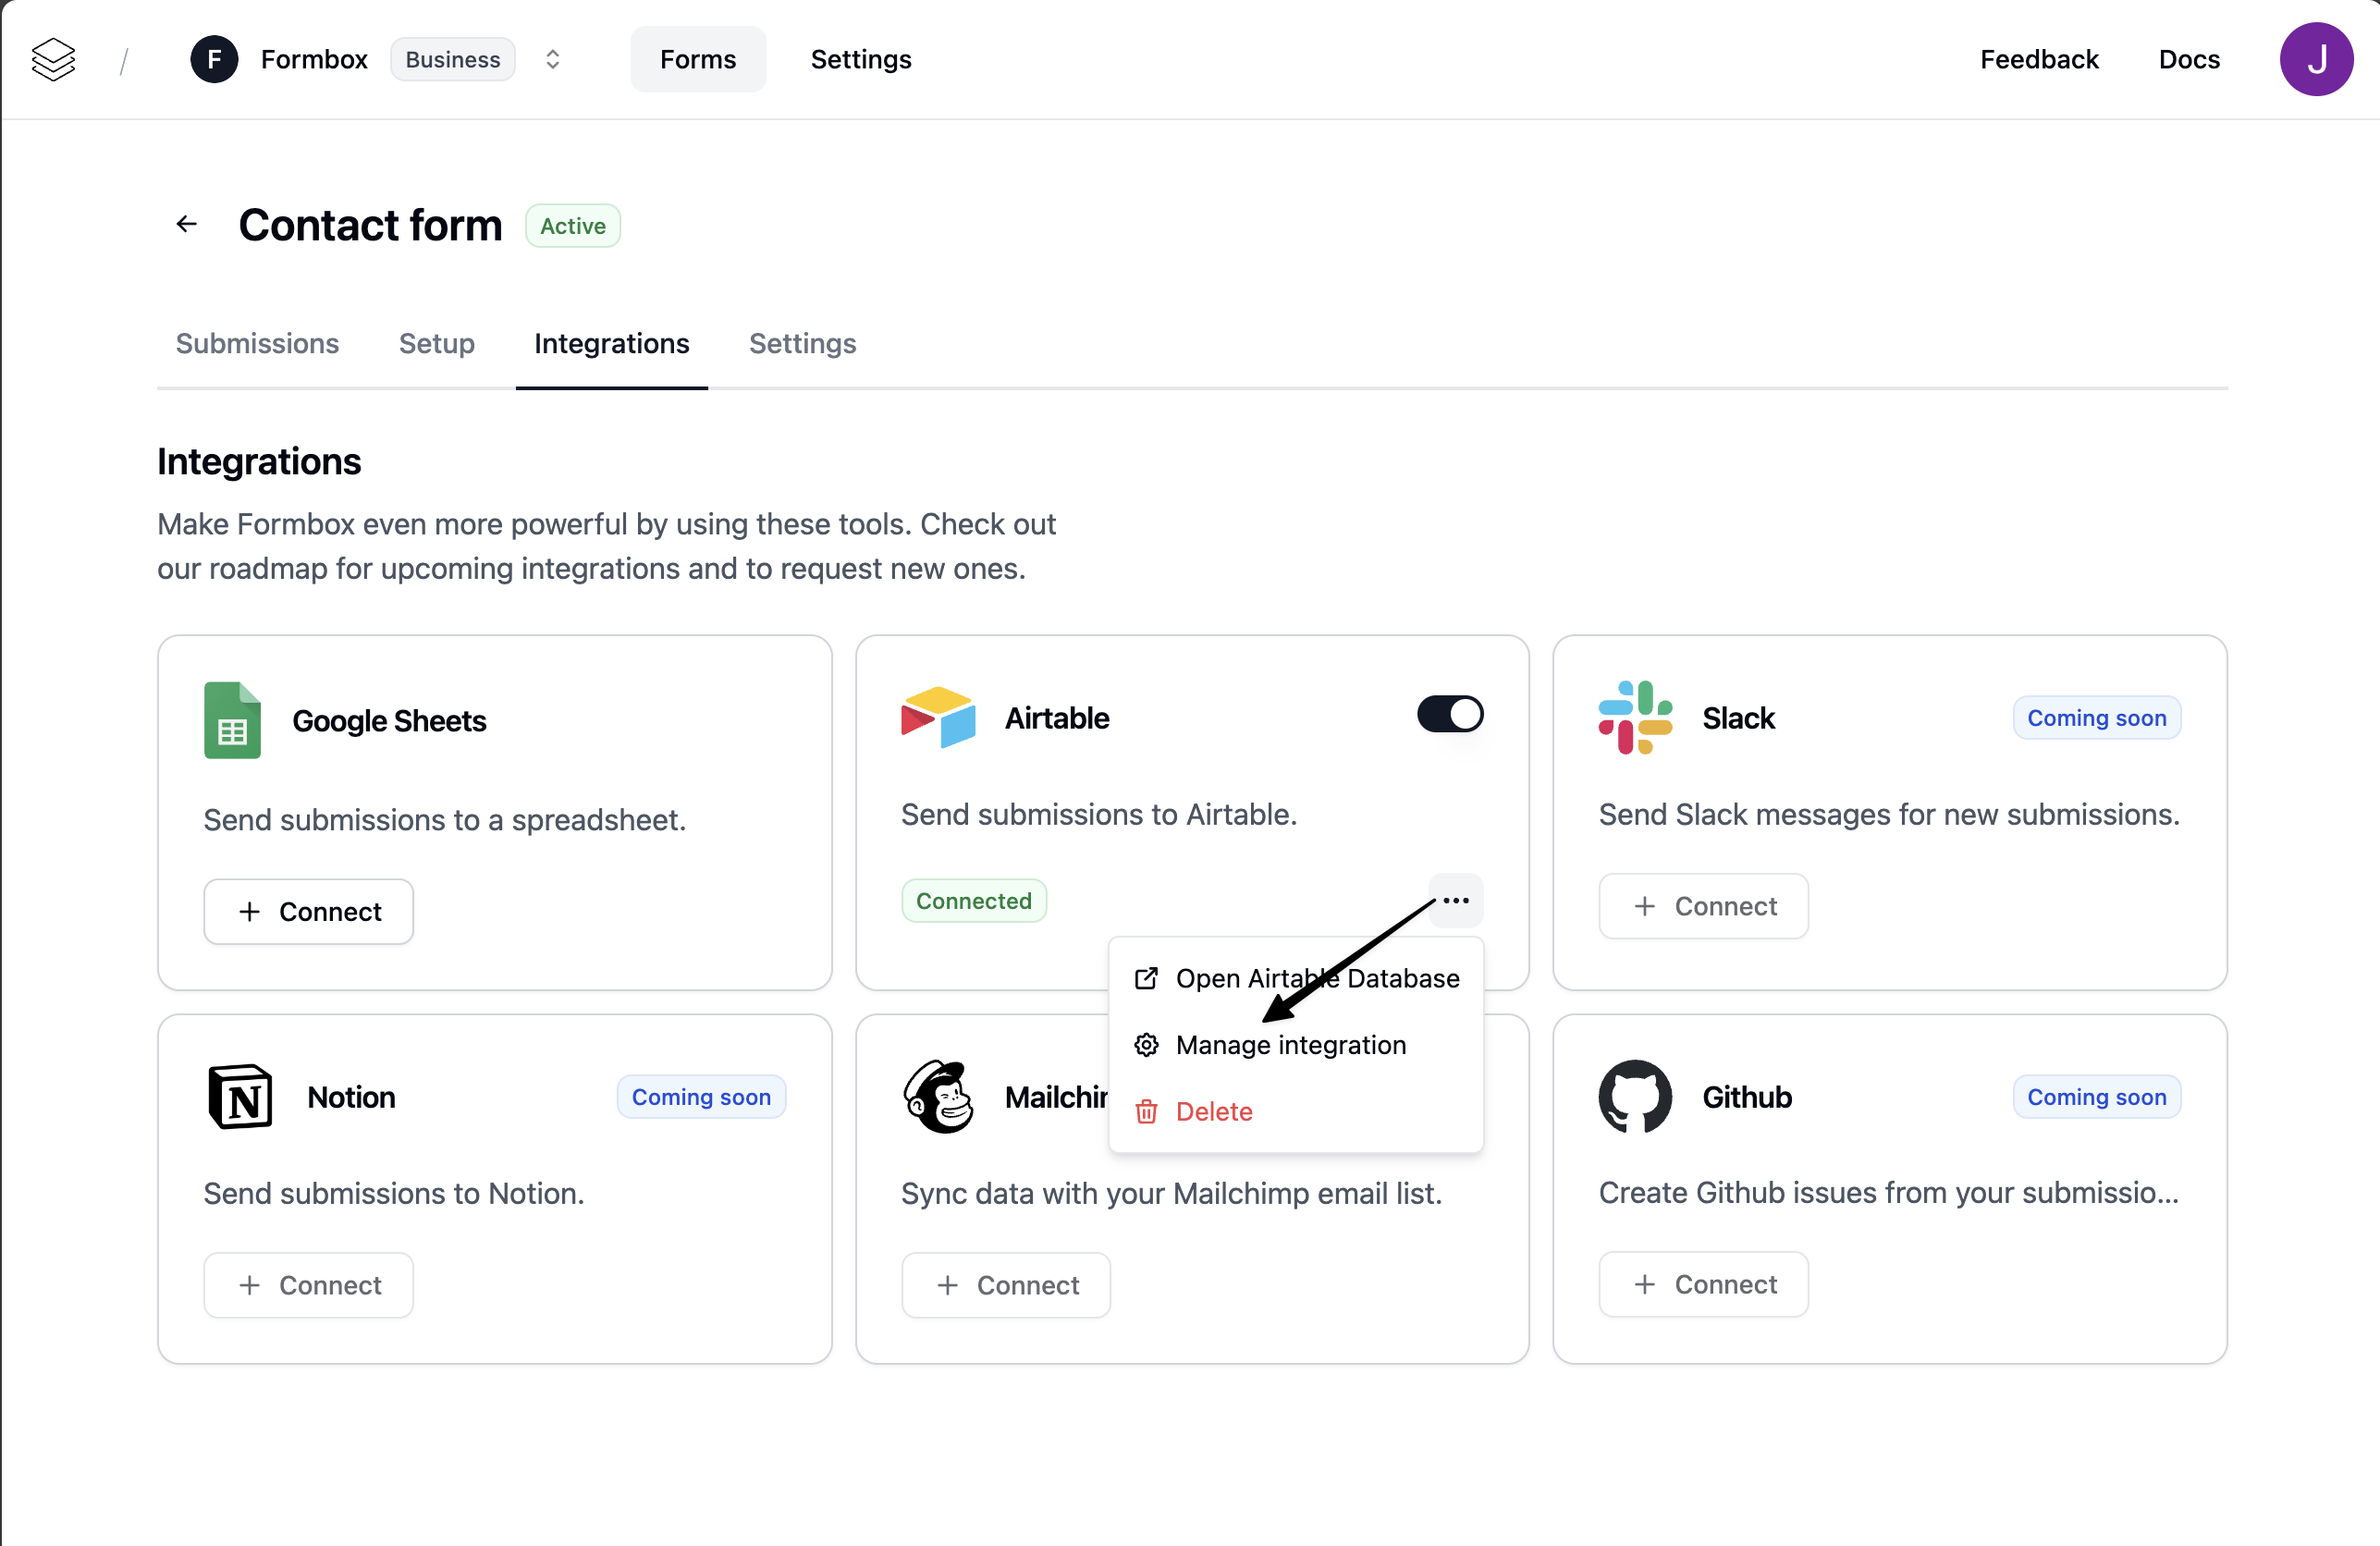Toggle off the Airtable integration switch
This screenshot has width=2380, height=1546.
tap(1449, 714)
